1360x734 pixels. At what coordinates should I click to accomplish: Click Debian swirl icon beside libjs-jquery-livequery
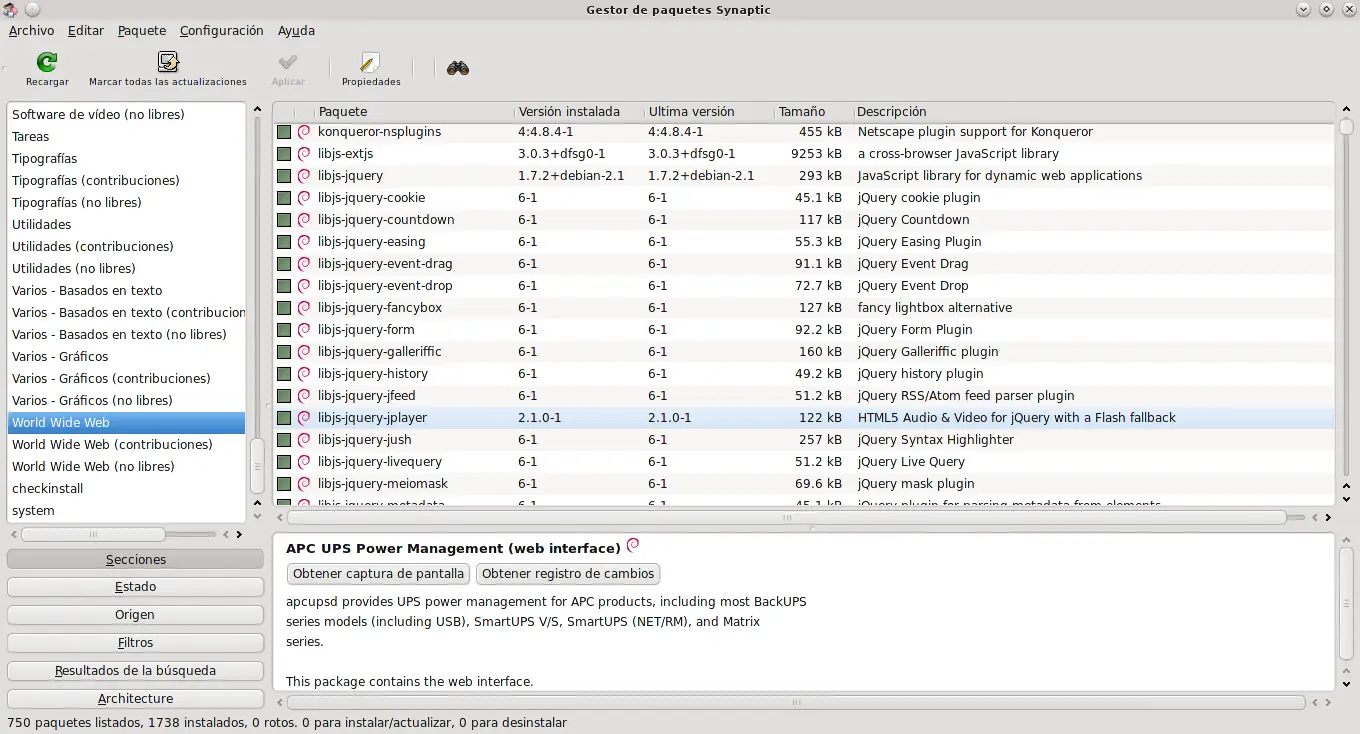tap(304, 461)
